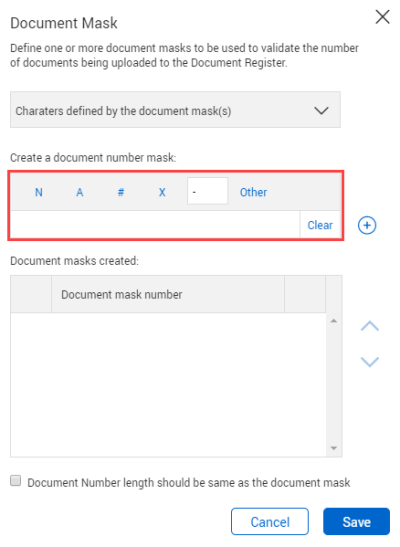
Task: Click the scrollbar down arrow in masks list
Action: click(334, 448)
